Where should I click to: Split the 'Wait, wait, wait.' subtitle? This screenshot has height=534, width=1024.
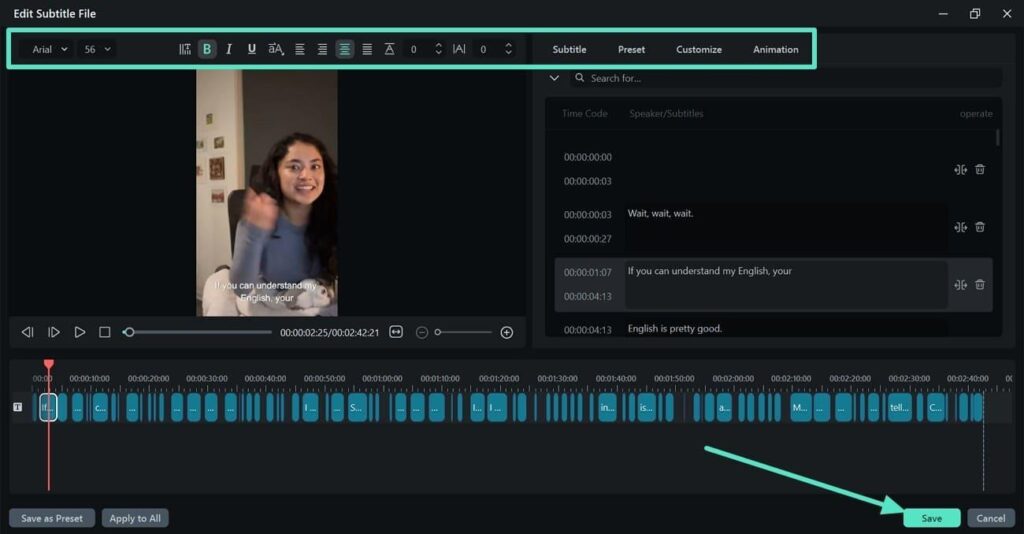[960, 227]
